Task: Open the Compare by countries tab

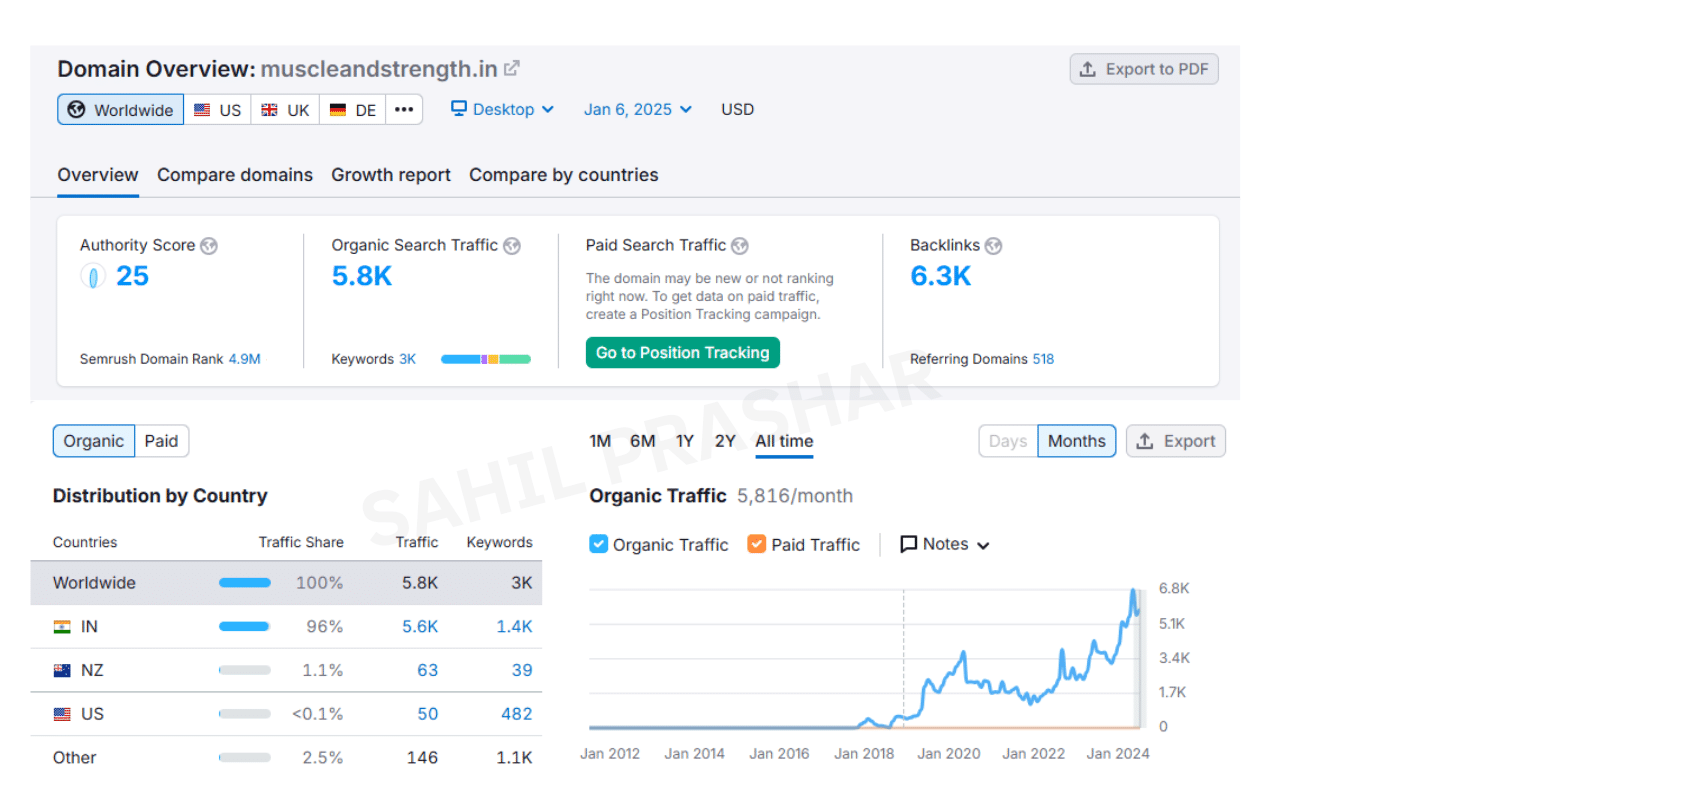Action: [564, 175]
